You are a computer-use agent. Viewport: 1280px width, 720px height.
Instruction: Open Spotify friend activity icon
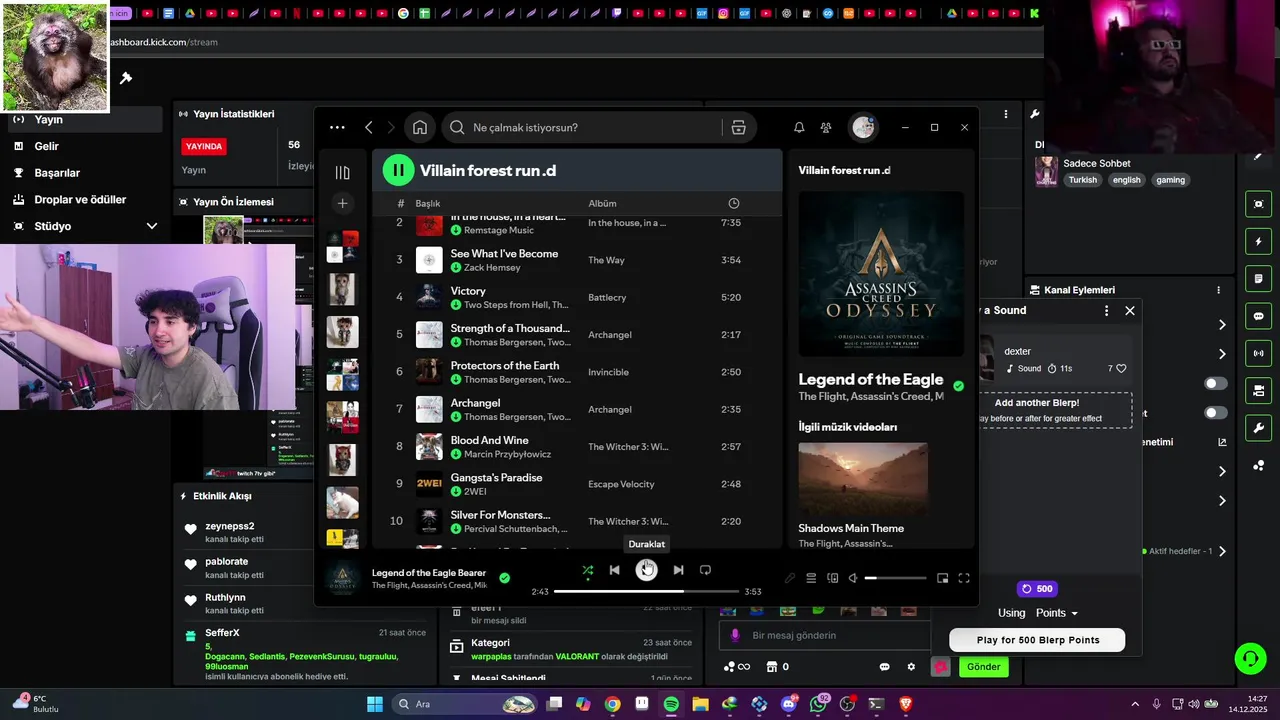coord(826,127)
